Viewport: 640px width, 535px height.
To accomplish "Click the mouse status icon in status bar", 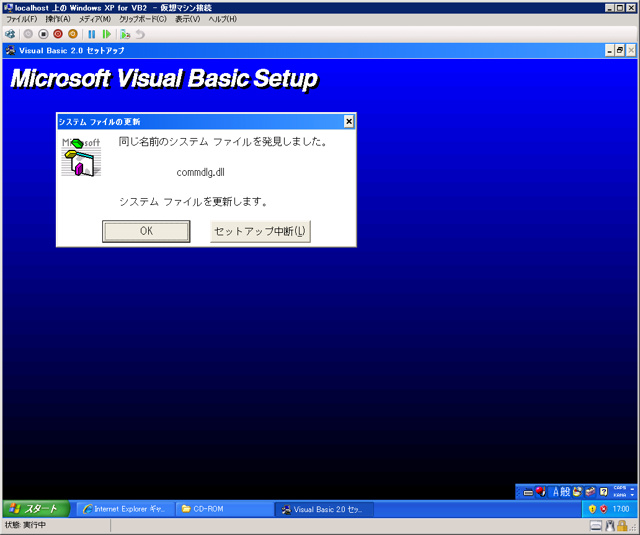I will pyautogui.click(x=610, y=526).
